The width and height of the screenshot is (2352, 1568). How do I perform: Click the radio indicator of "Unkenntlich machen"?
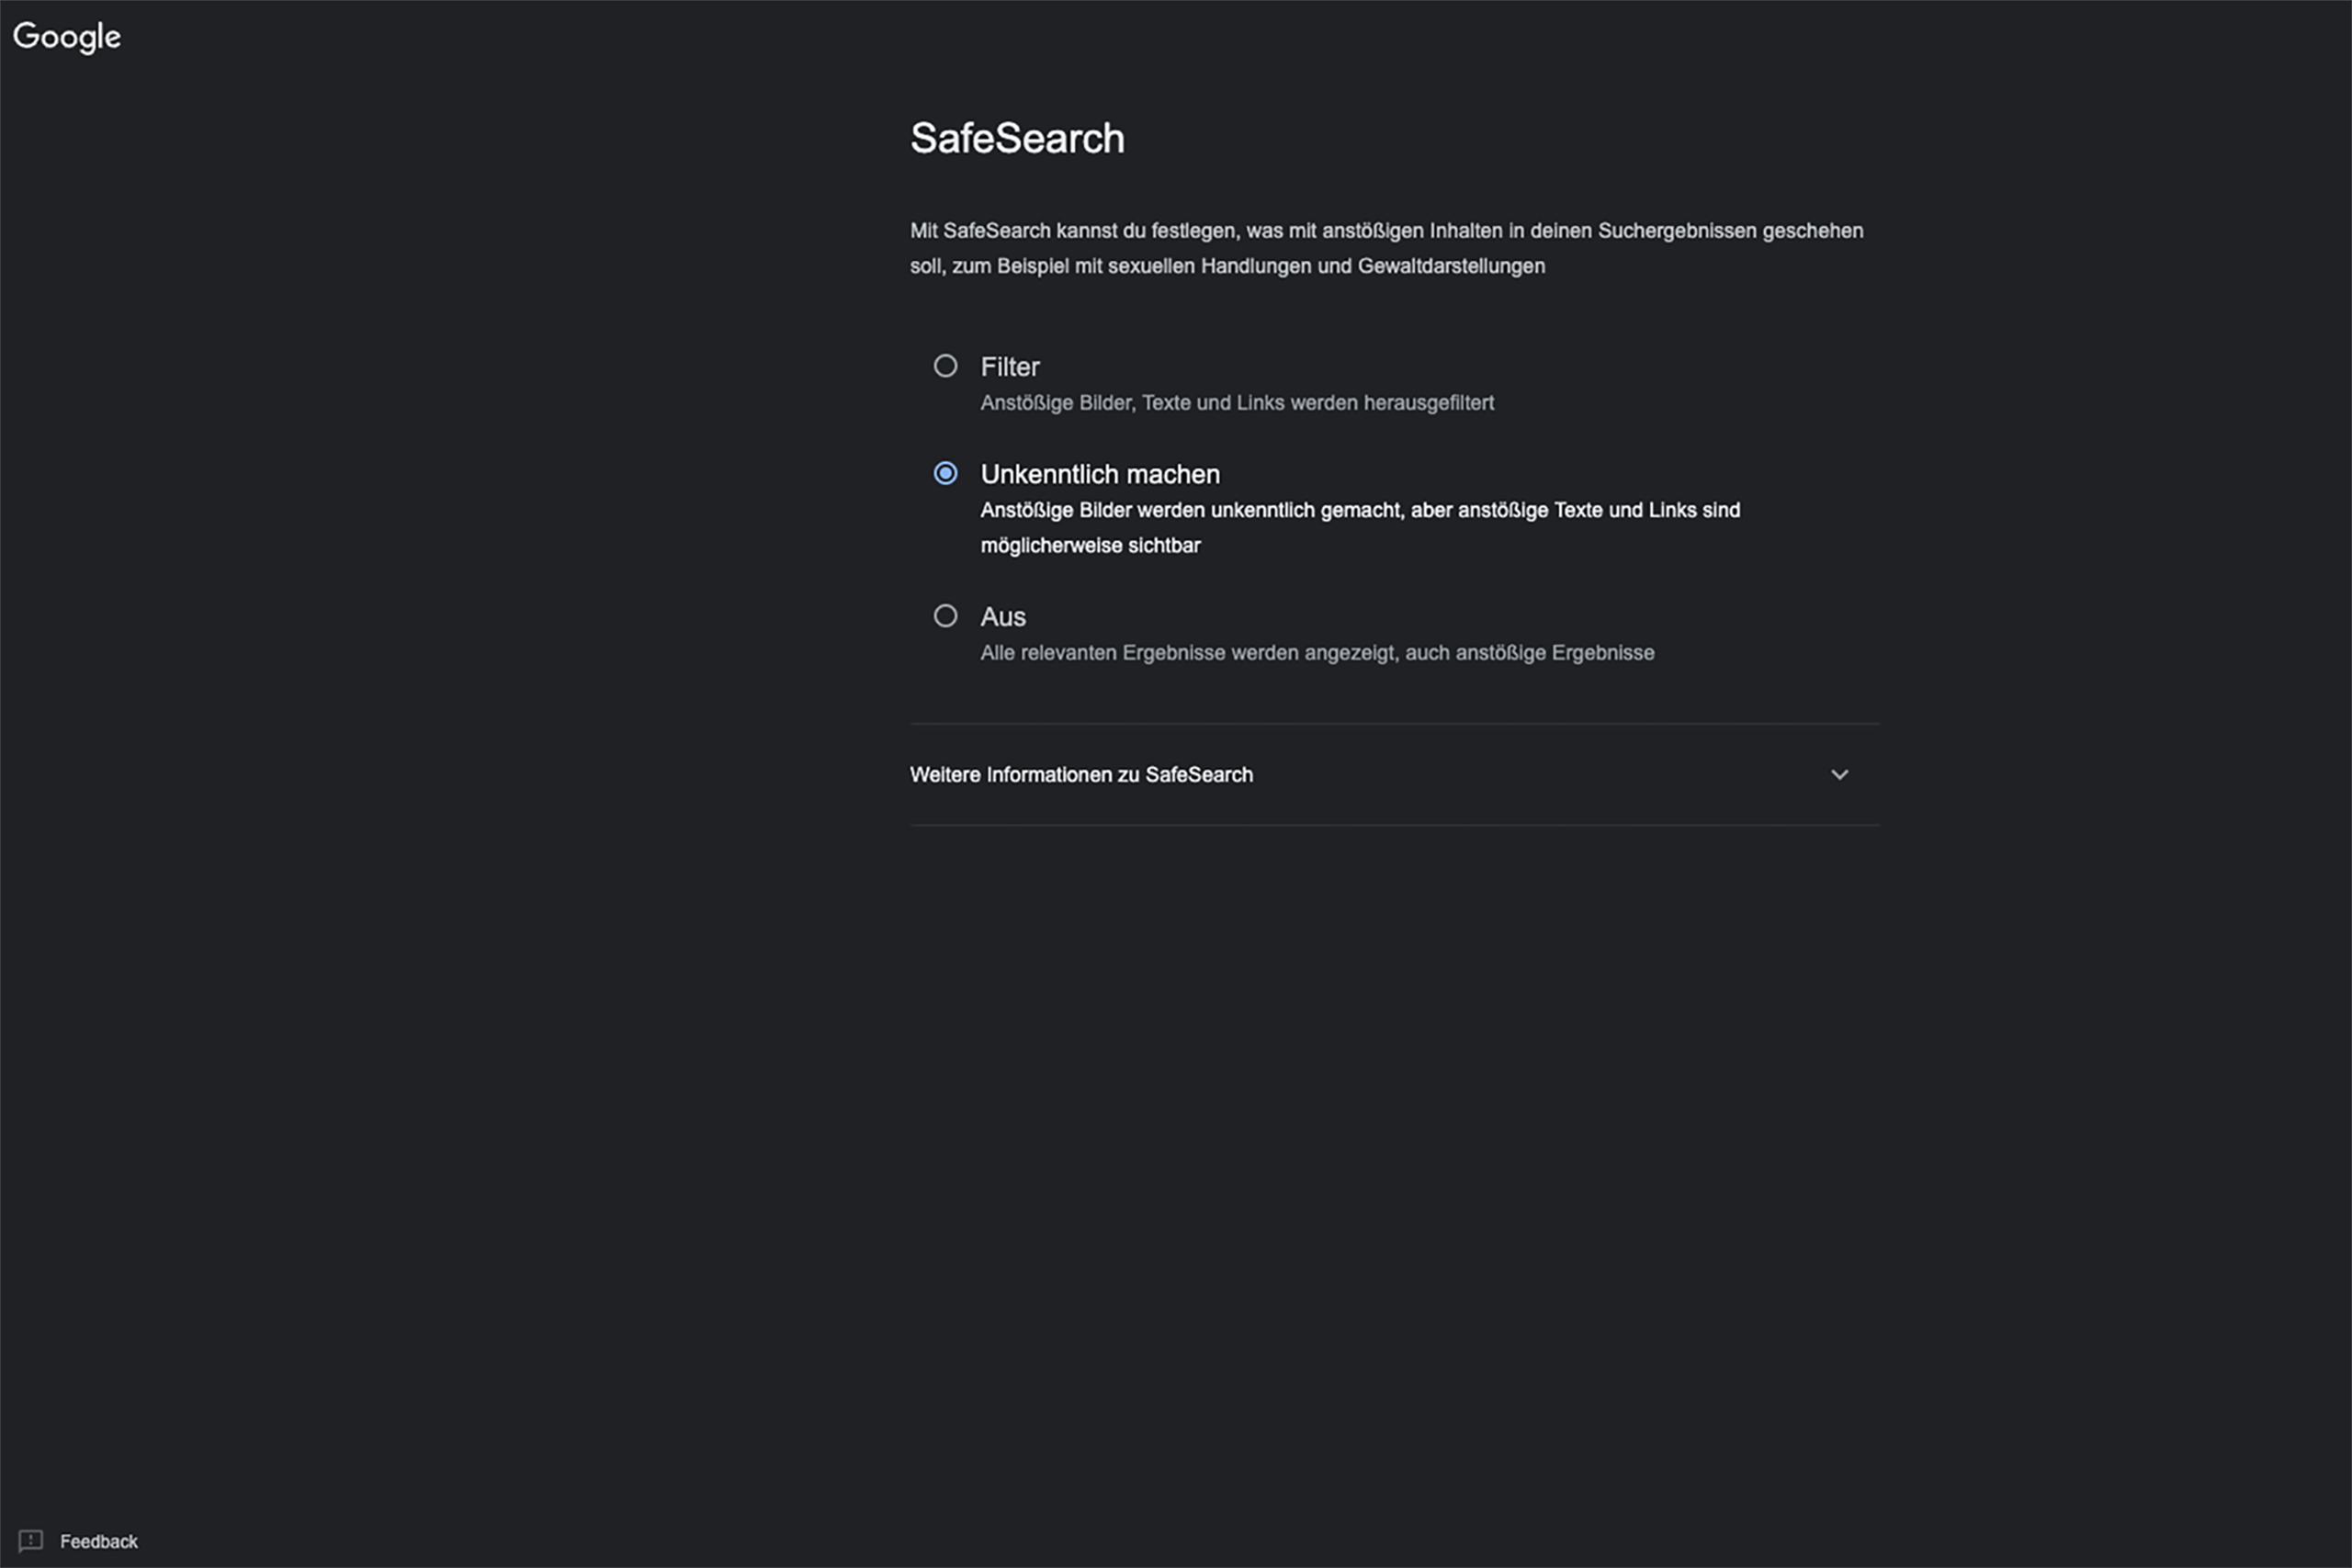945,473
